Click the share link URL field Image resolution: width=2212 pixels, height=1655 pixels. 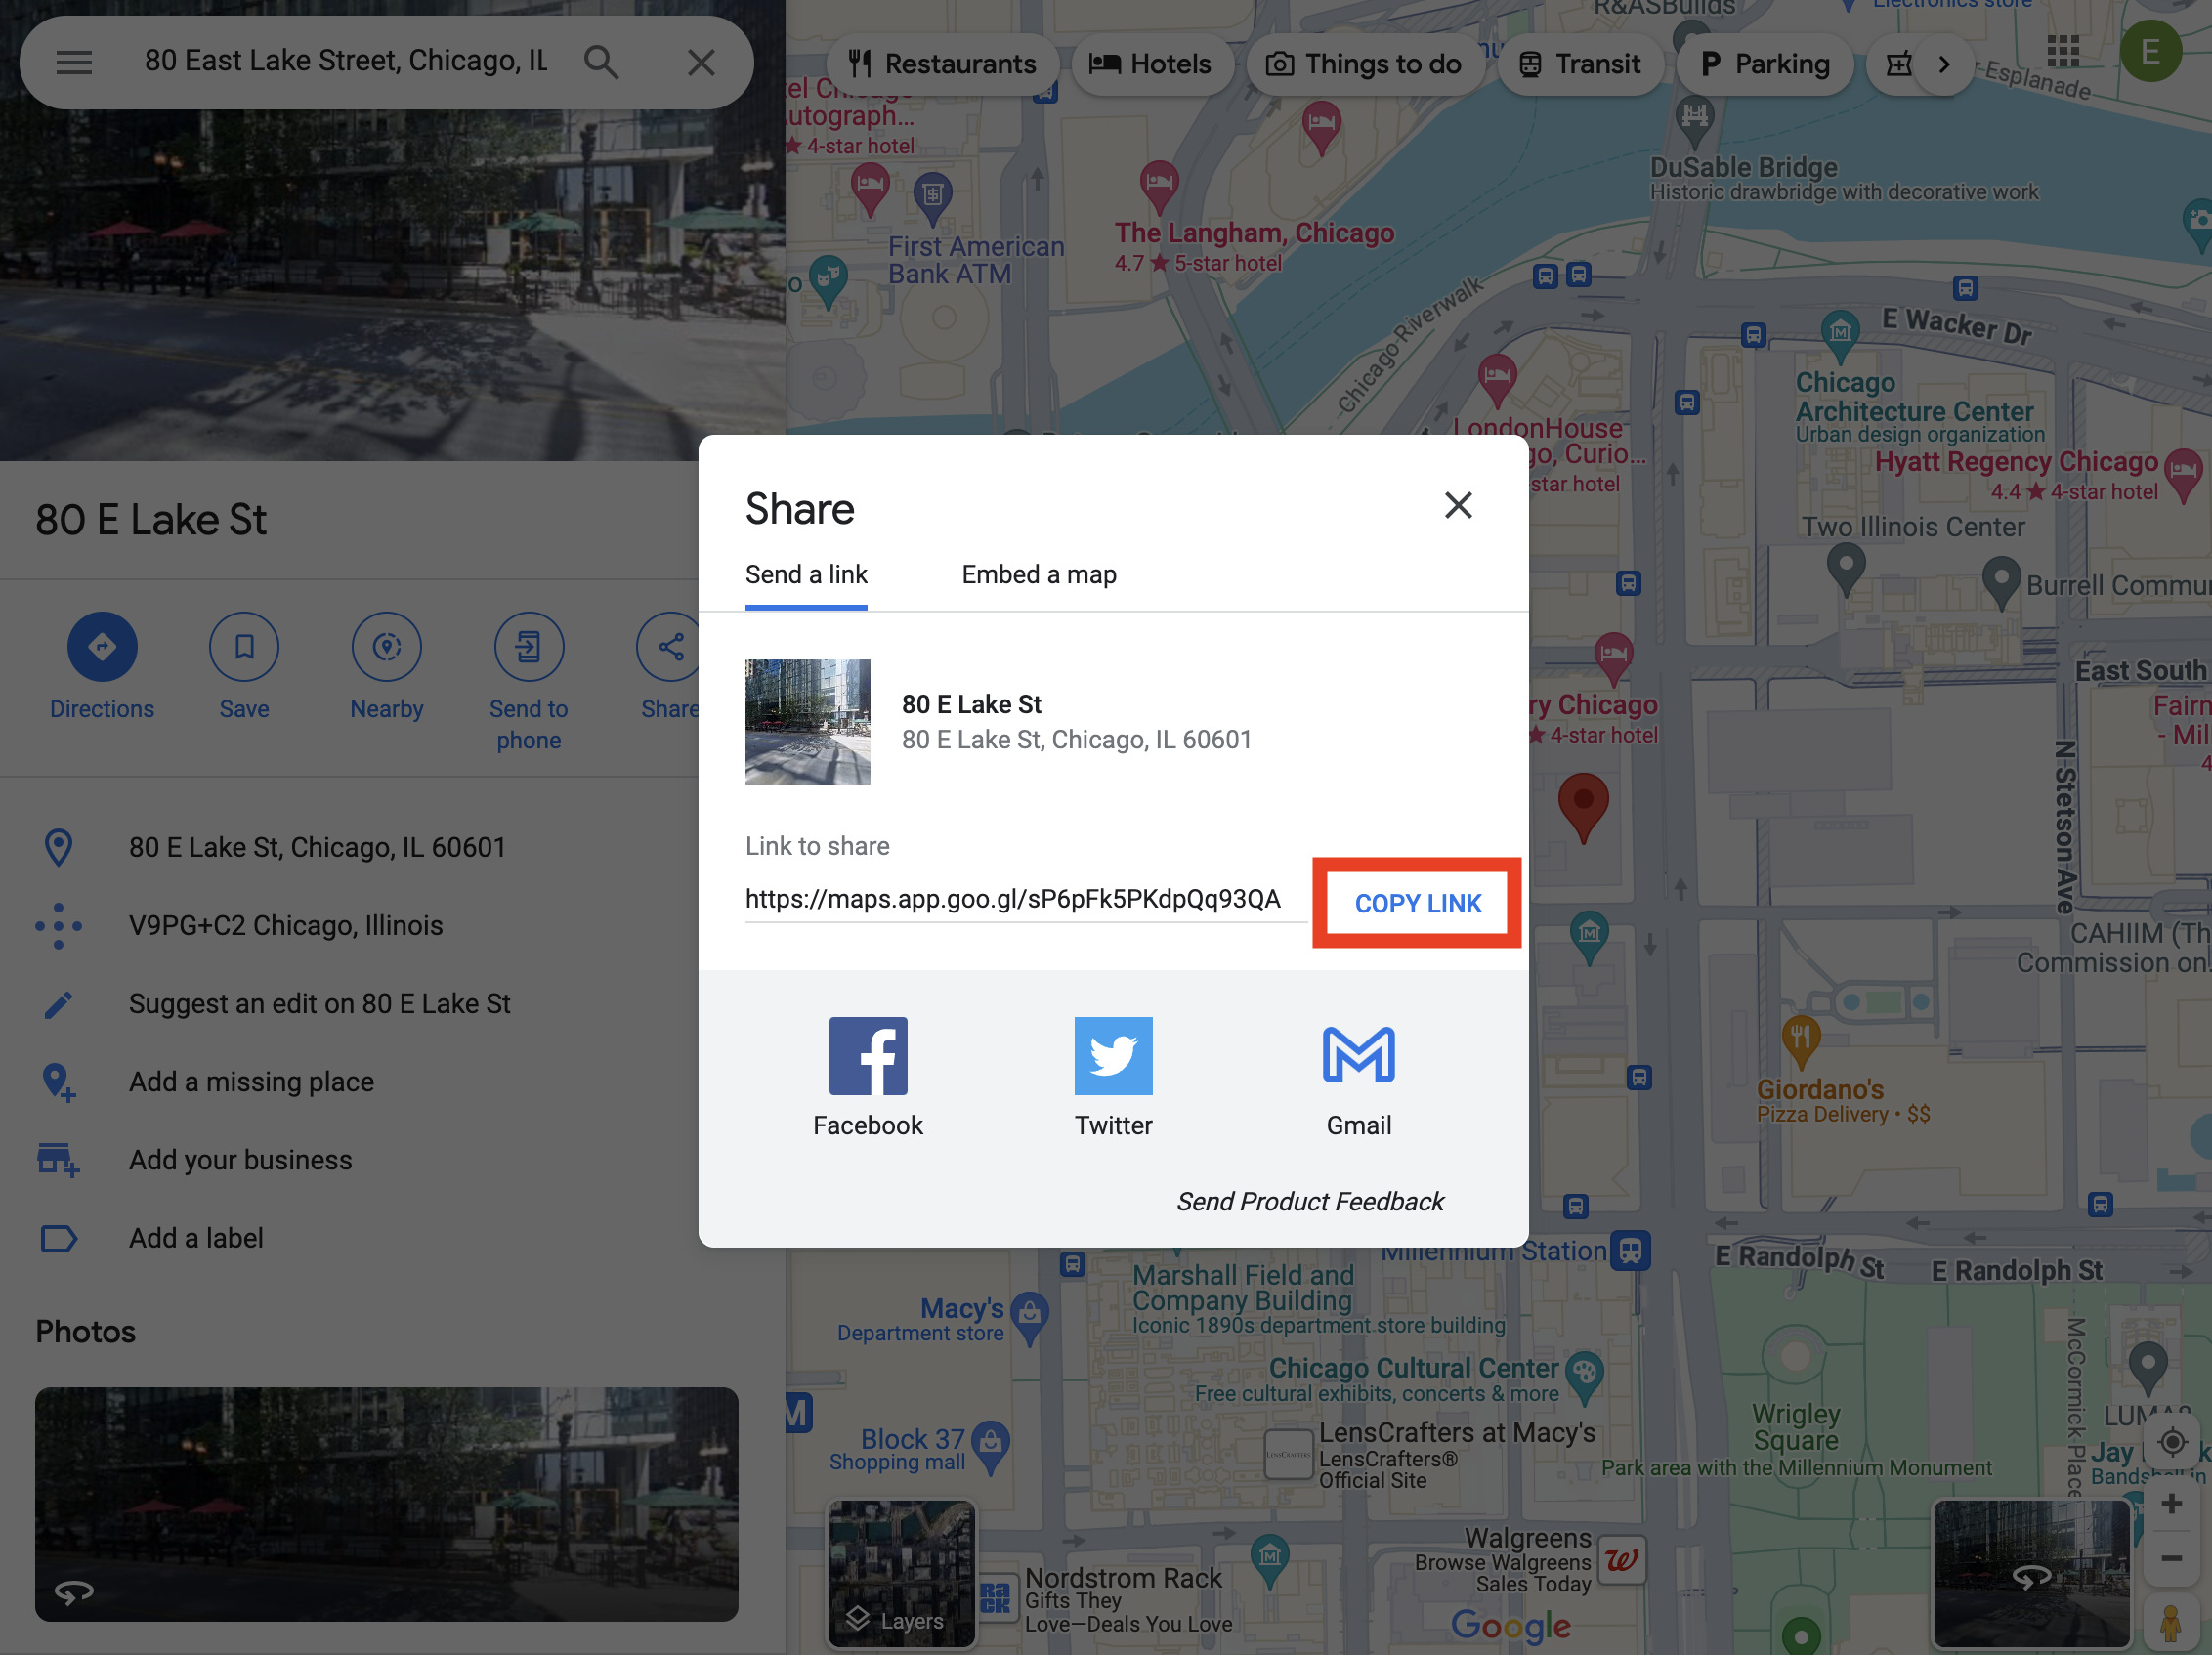click(1026, 899)
